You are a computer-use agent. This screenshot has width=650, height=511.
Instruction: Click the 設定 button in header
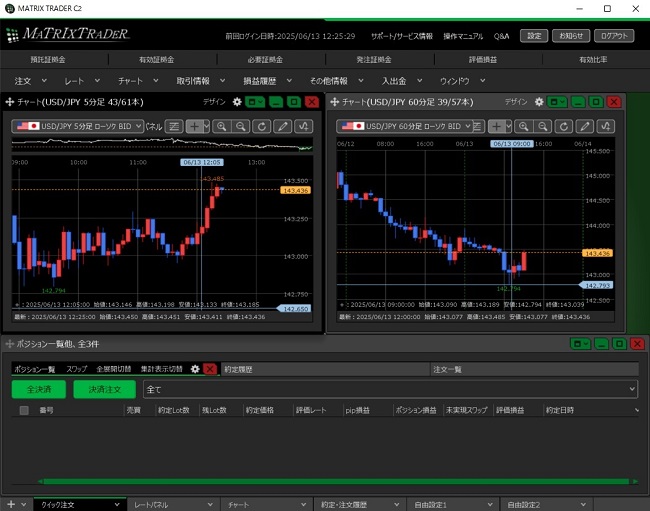(x=534, y=36)
